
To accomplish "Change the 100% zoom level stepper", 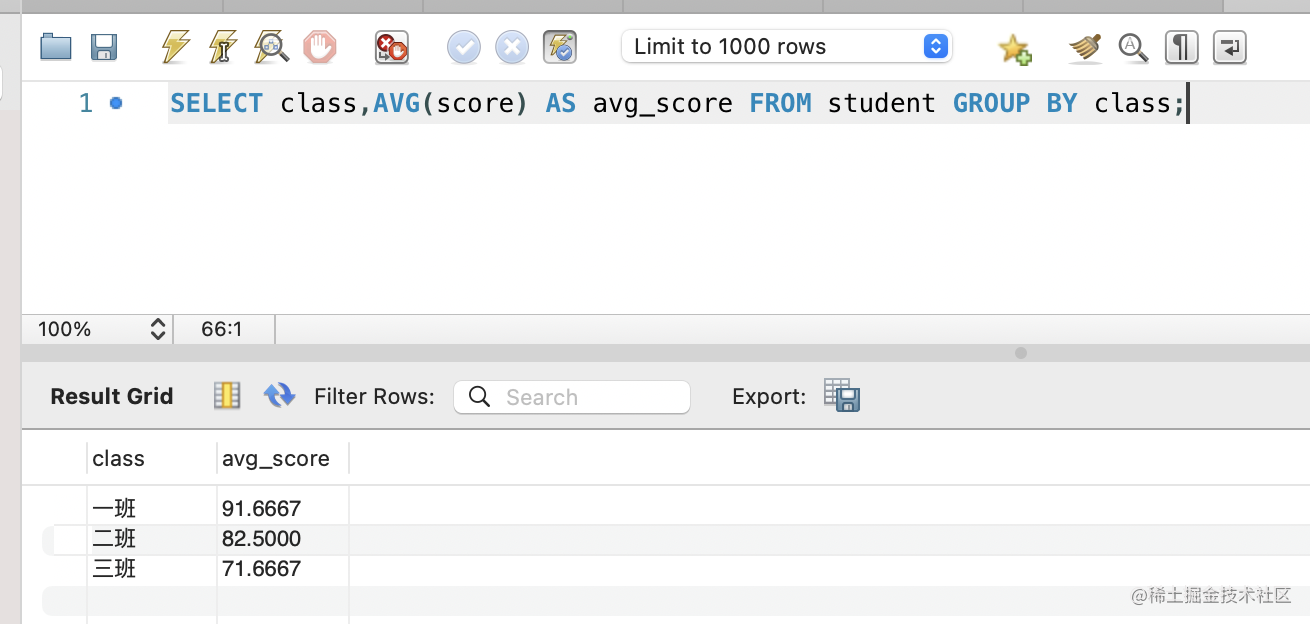I will tap(157, 329).
